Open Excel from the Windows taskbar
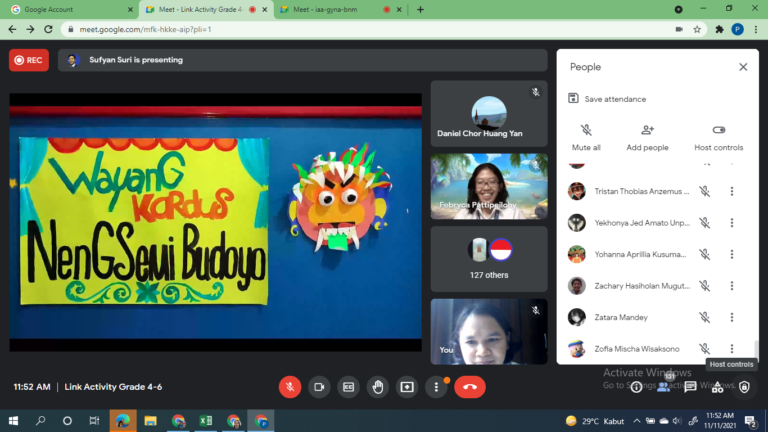The height and width of the screenshot is (432, 768). tap(206, 421)
